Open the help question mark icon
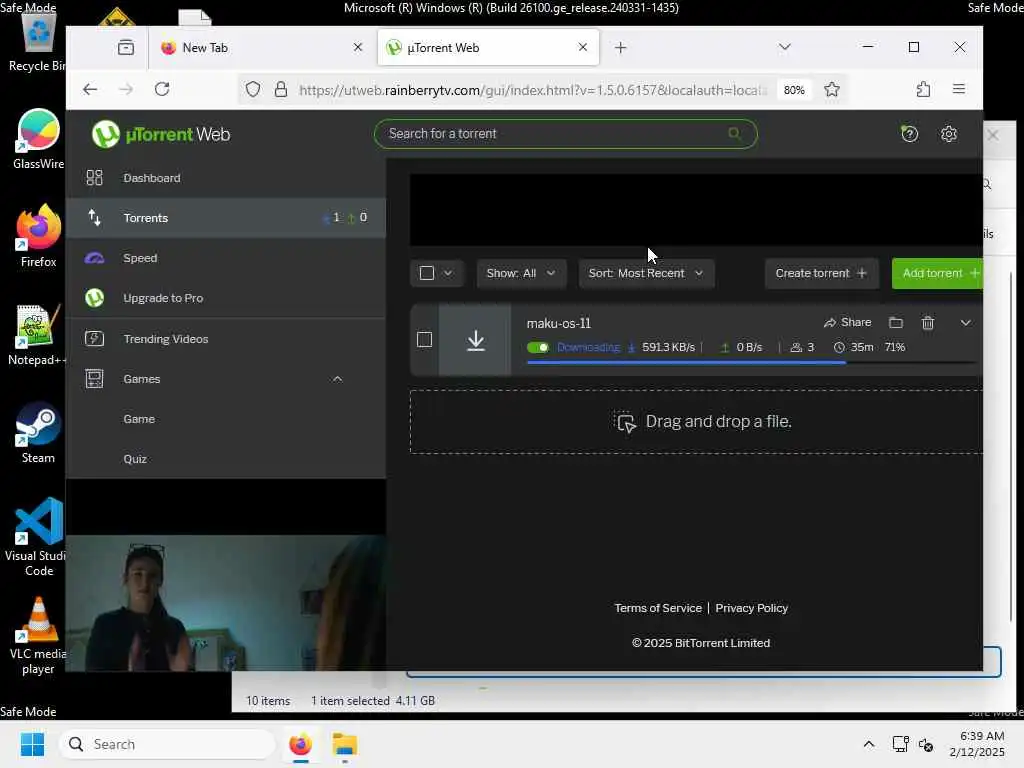Image resolution: width=1024 pixels, height=768 pixels. [909, 134]
